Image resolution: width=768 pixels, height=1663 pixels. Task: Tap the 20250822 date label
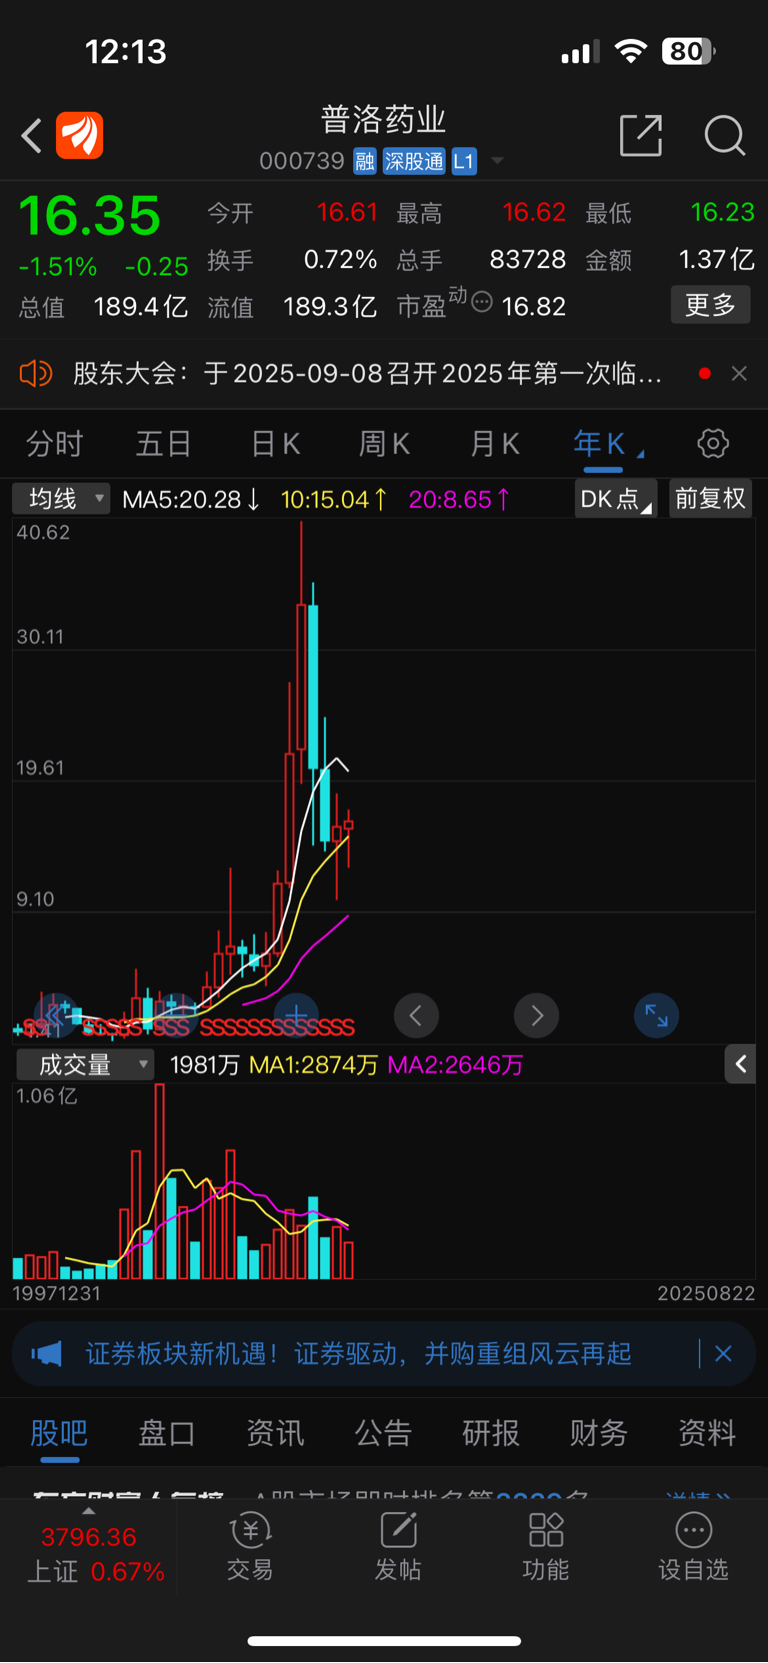pyautogui.click(x=706, y=1293)
